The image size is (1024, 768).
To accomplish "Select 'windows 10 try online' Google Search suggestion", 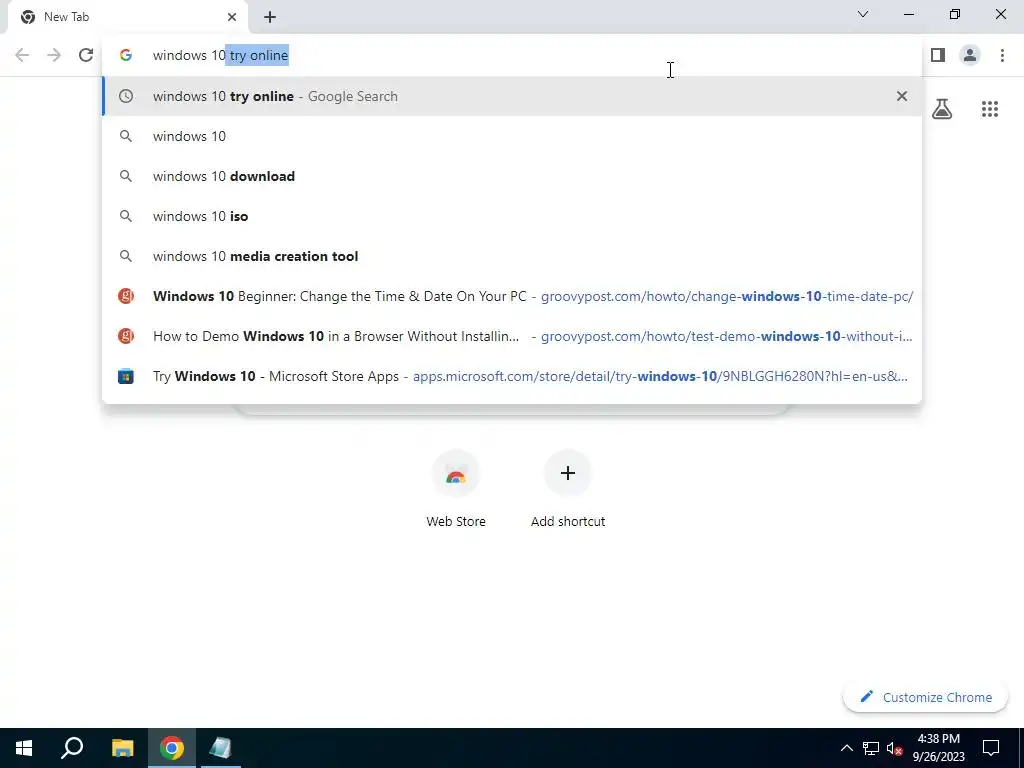I will click(x=512, y=96).
